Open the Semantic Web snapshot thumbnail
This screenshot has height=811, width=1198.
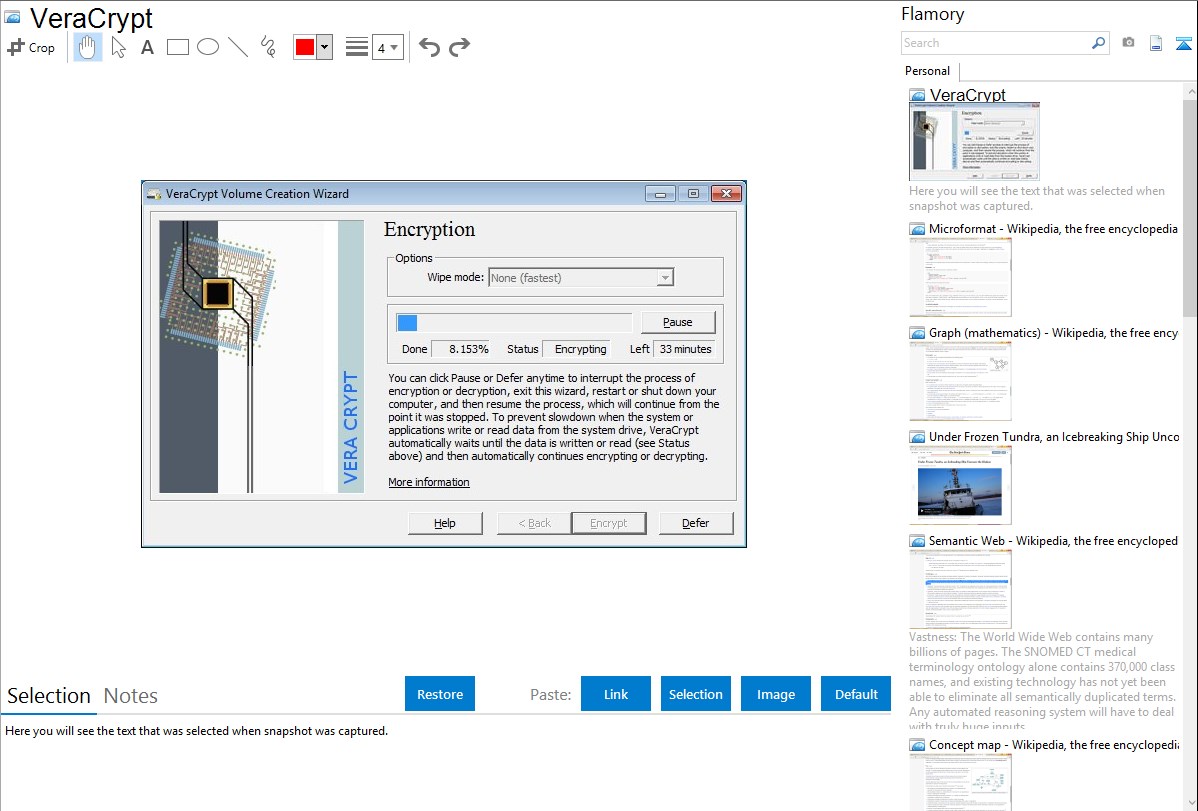tap(960, 589)
